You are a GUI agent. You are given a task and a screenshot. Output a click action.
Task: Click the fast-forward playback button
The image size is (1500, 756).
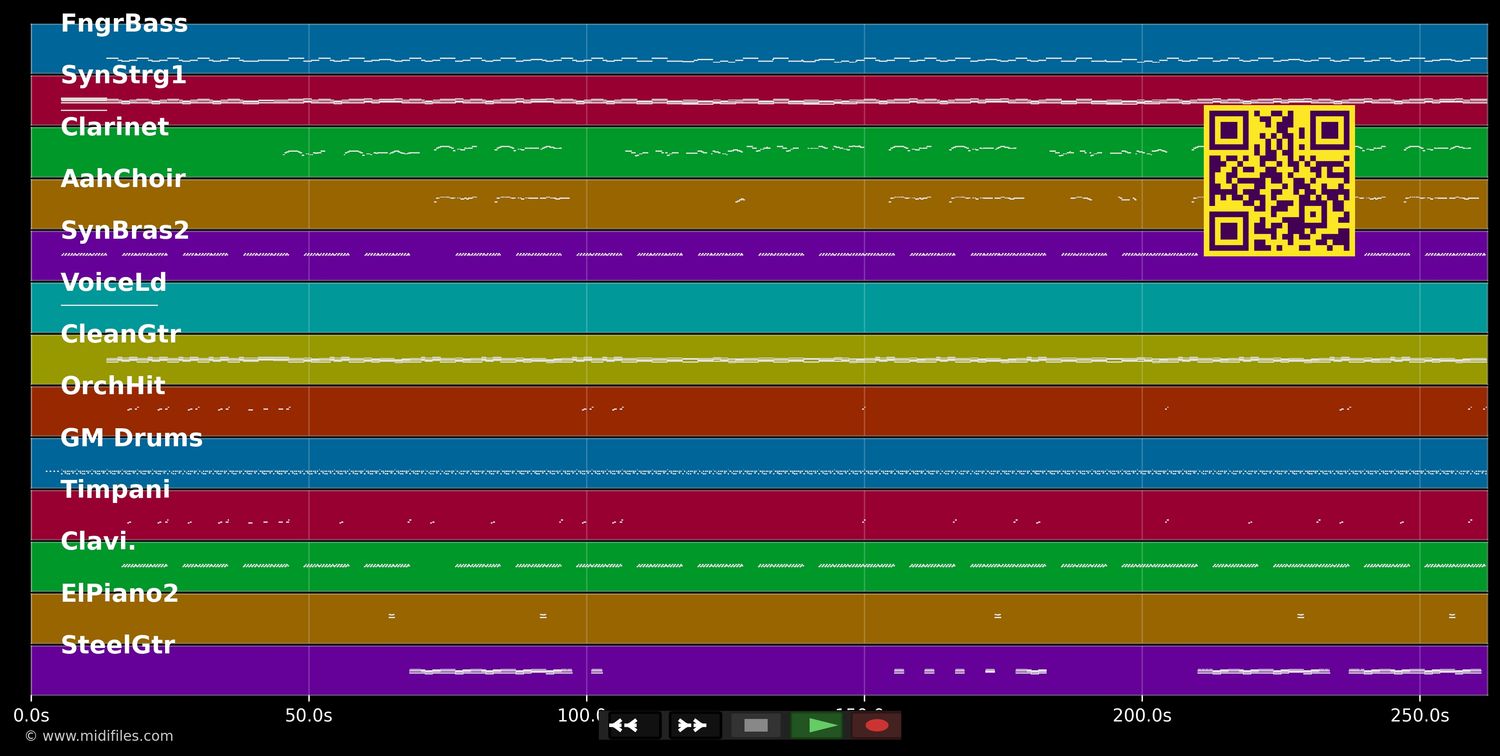tap(694, 725)
